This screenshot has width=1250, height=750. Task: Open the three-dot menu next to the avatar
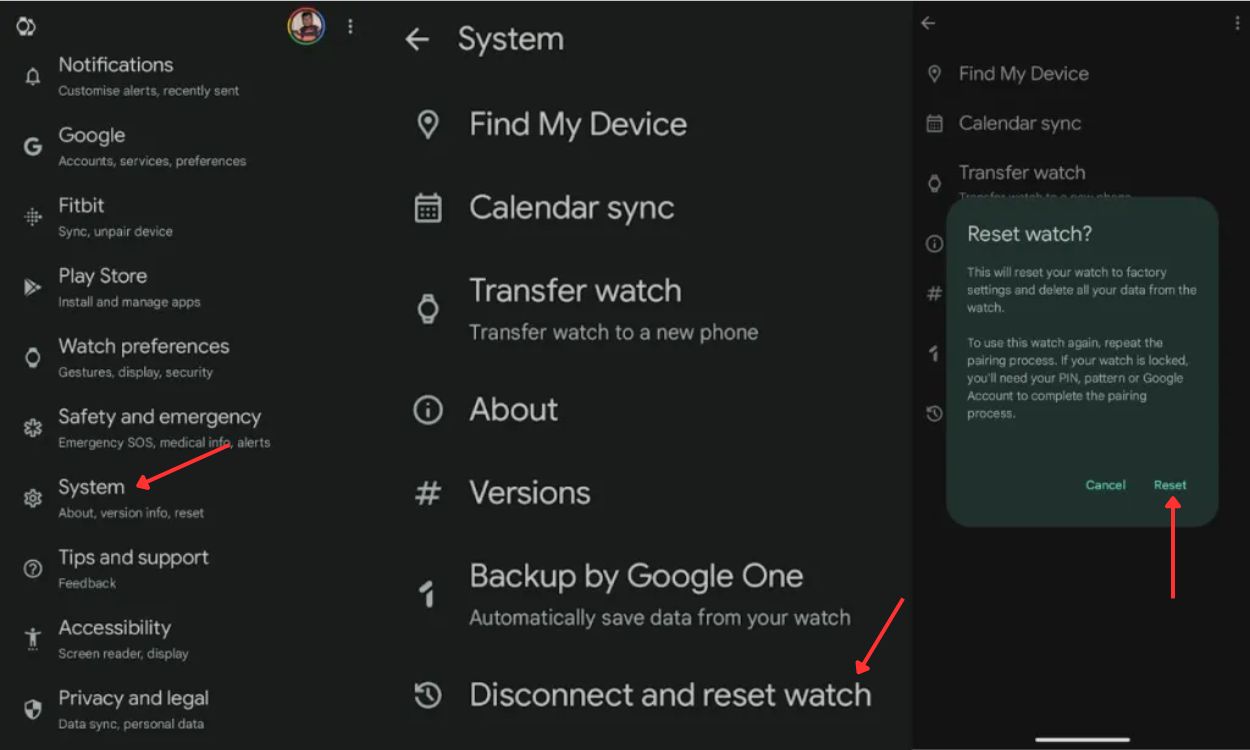[x=350, y=27]
